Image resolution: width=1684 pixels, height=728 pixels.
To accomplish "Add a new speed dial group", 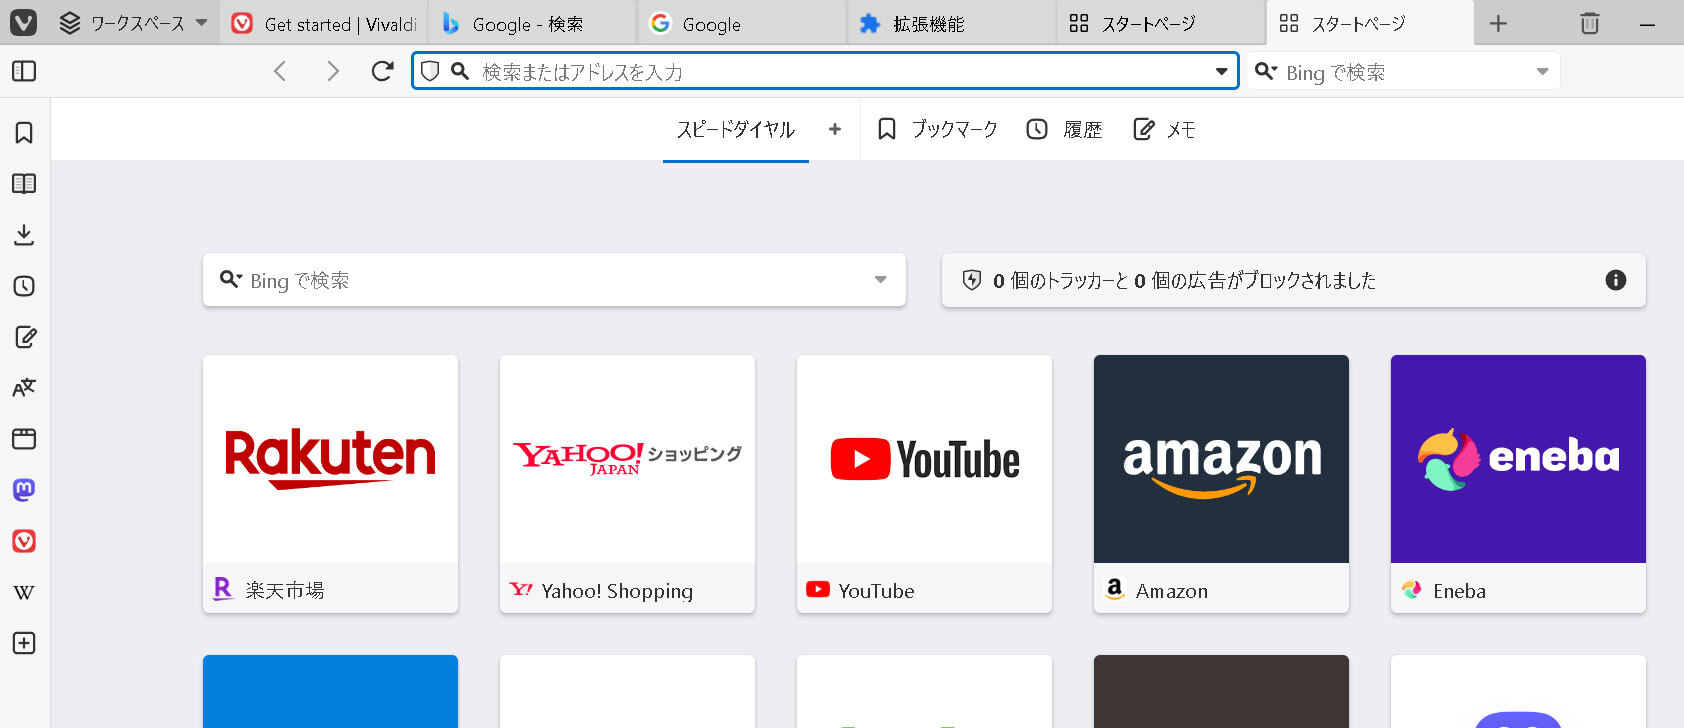I will (x=835, y=129).
